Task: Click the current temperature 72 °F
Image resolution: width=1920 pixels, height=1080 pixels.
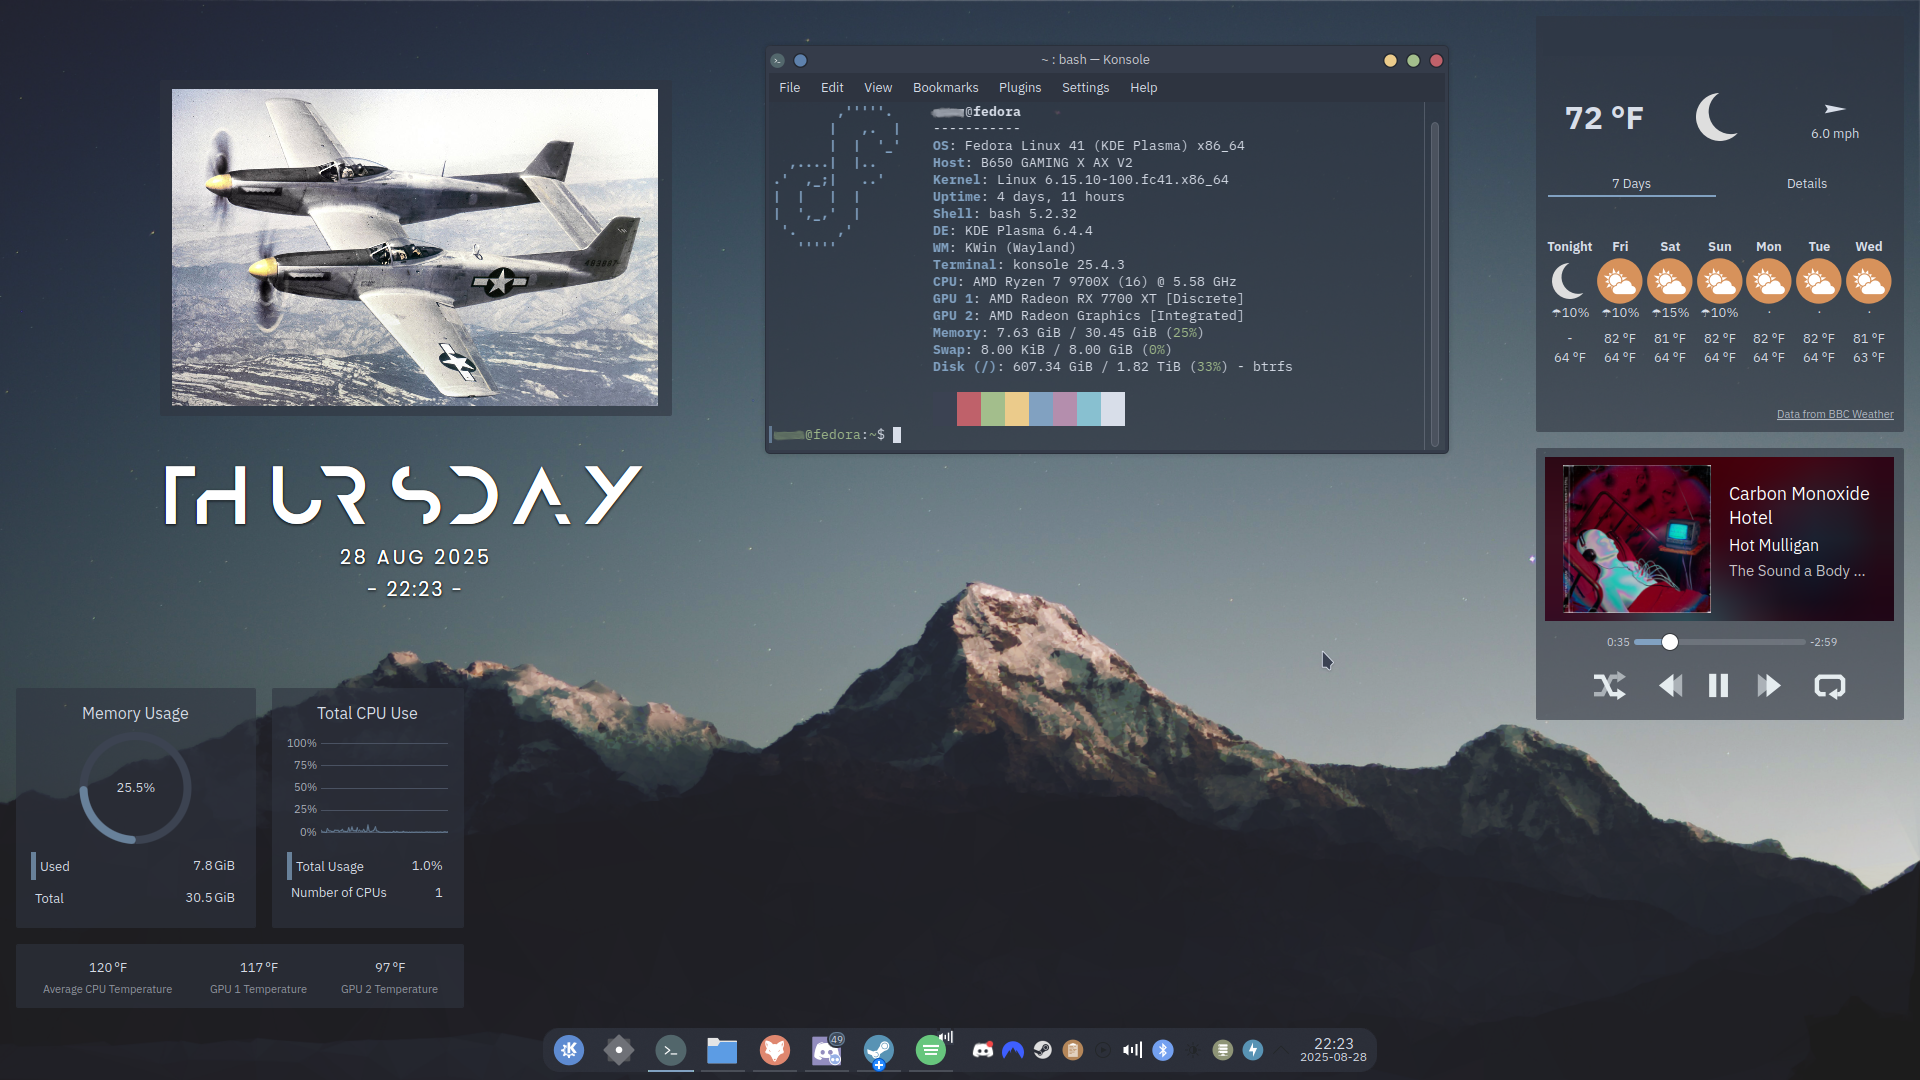Action: coord(1604,118)
